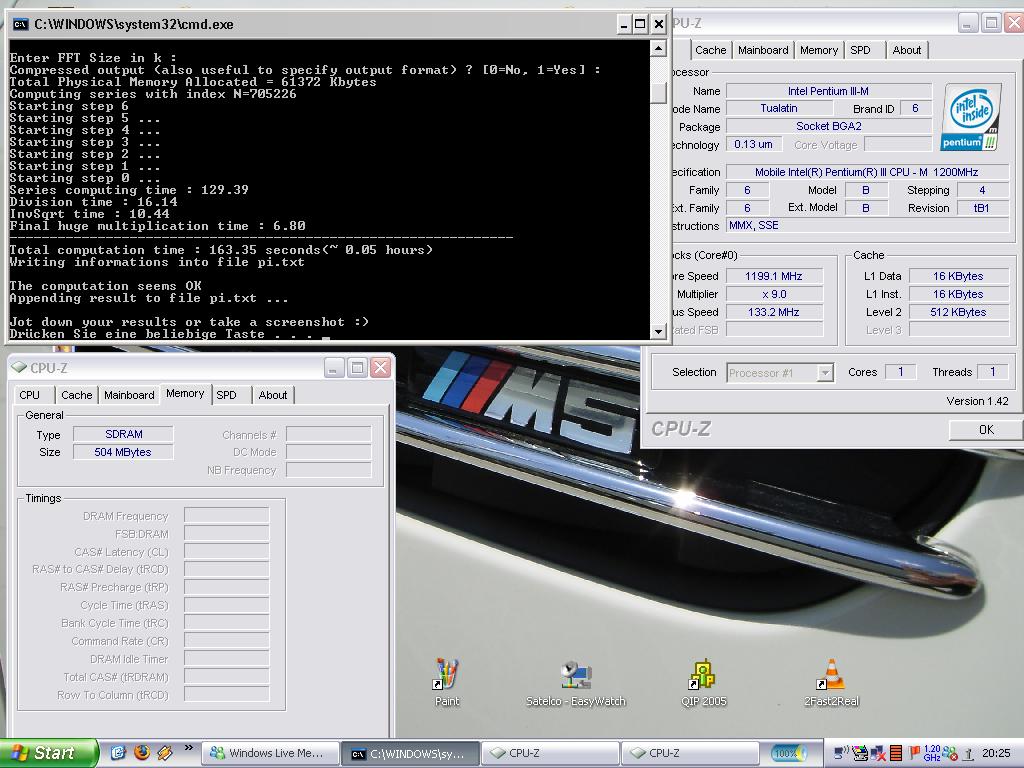
Task: Click Safely Remove Hardware tray icon
Action: 969,754
